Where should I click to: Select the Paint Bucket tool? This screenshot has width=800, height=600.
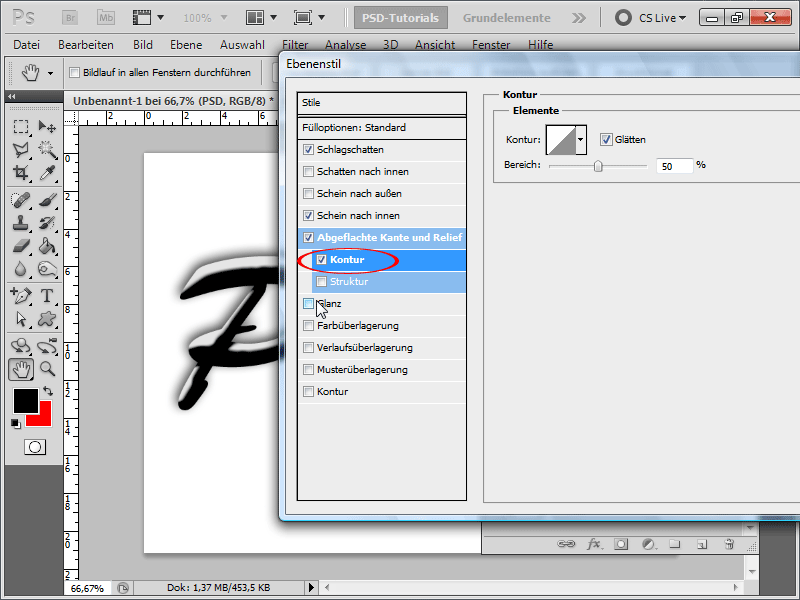(x=47, y=246)
